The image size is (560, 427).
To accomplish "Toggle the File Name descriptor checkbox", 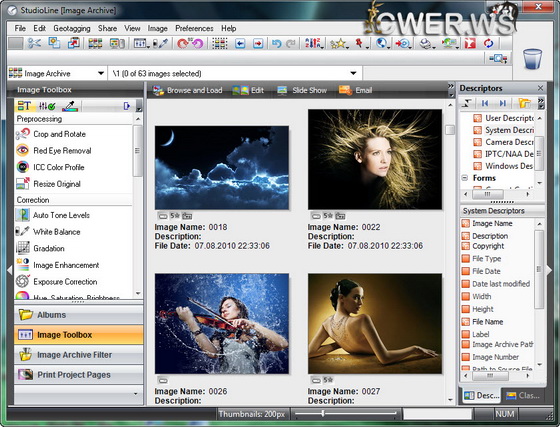I will pyautogui.click(x=465, y=322).
